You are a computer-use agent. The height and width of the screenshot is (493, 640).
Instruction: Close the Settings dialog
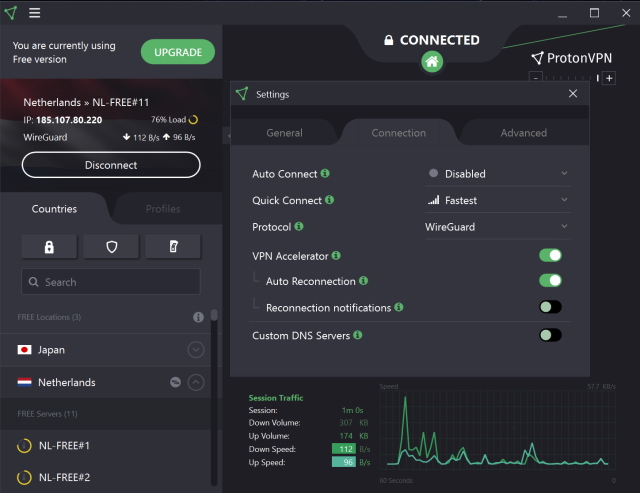573,93
